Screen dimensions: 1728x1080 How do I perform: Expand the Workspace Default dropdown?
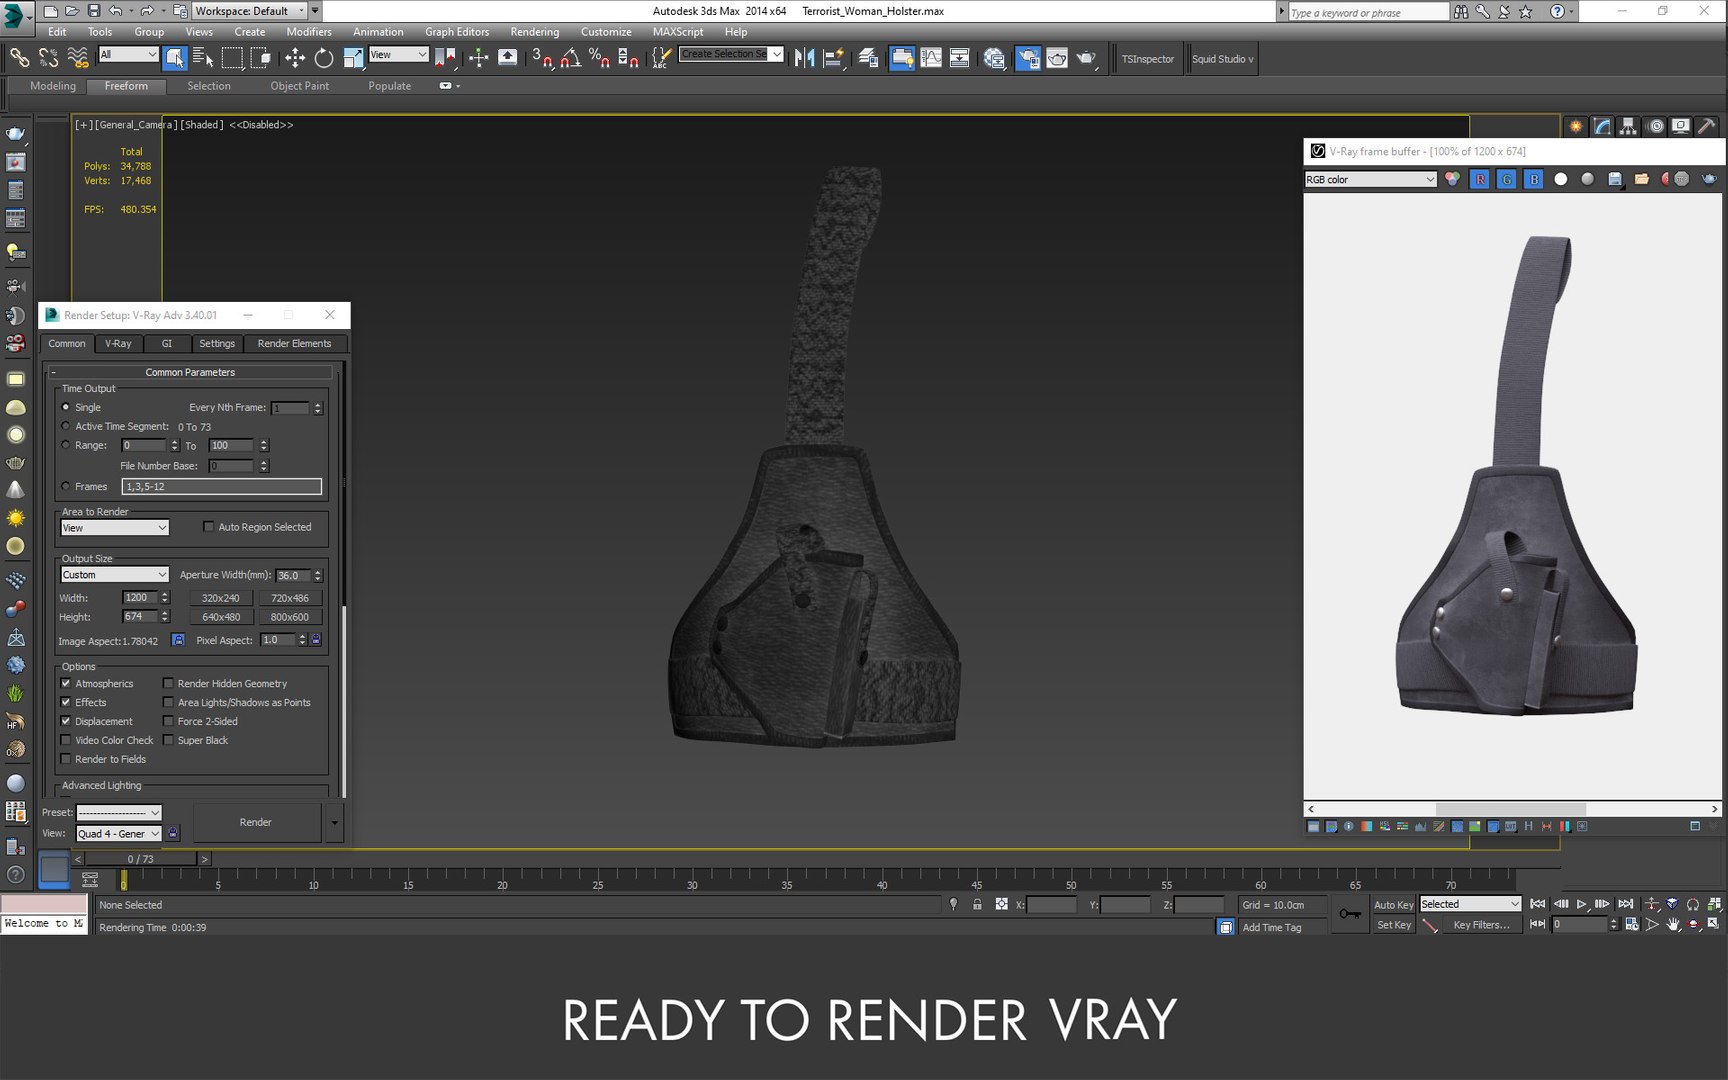pyautogui.click(x=249, y=11)
